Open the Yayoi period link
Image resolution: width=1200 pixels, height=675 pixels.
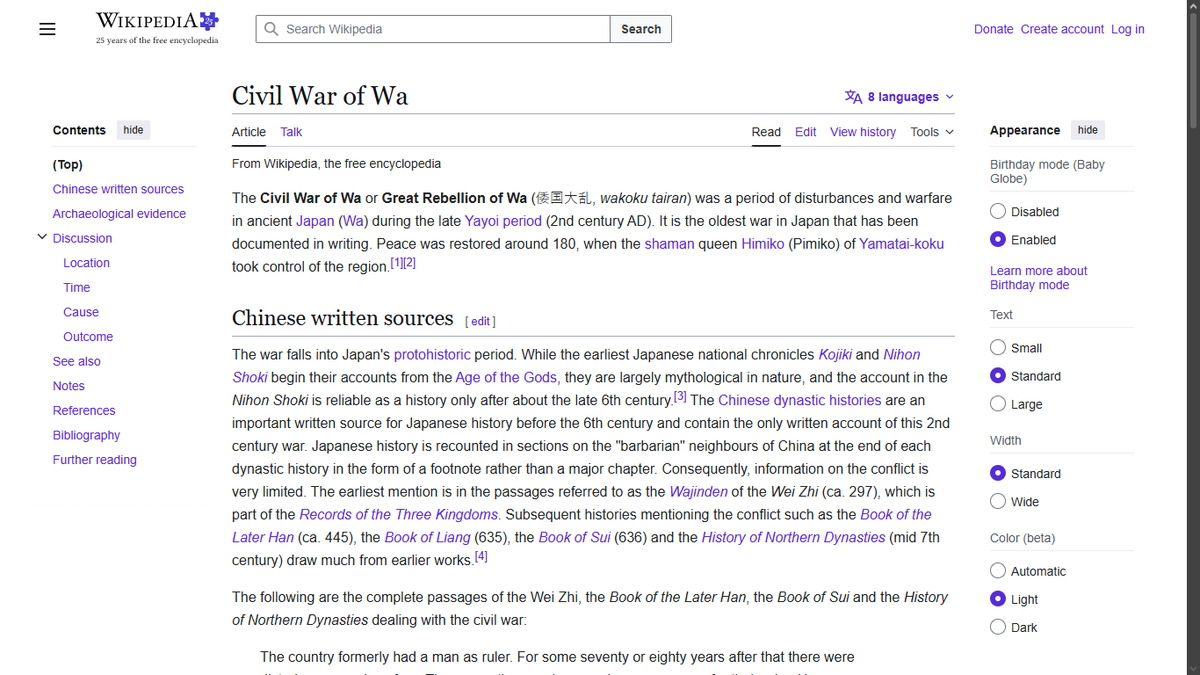[x=503, y=221]
